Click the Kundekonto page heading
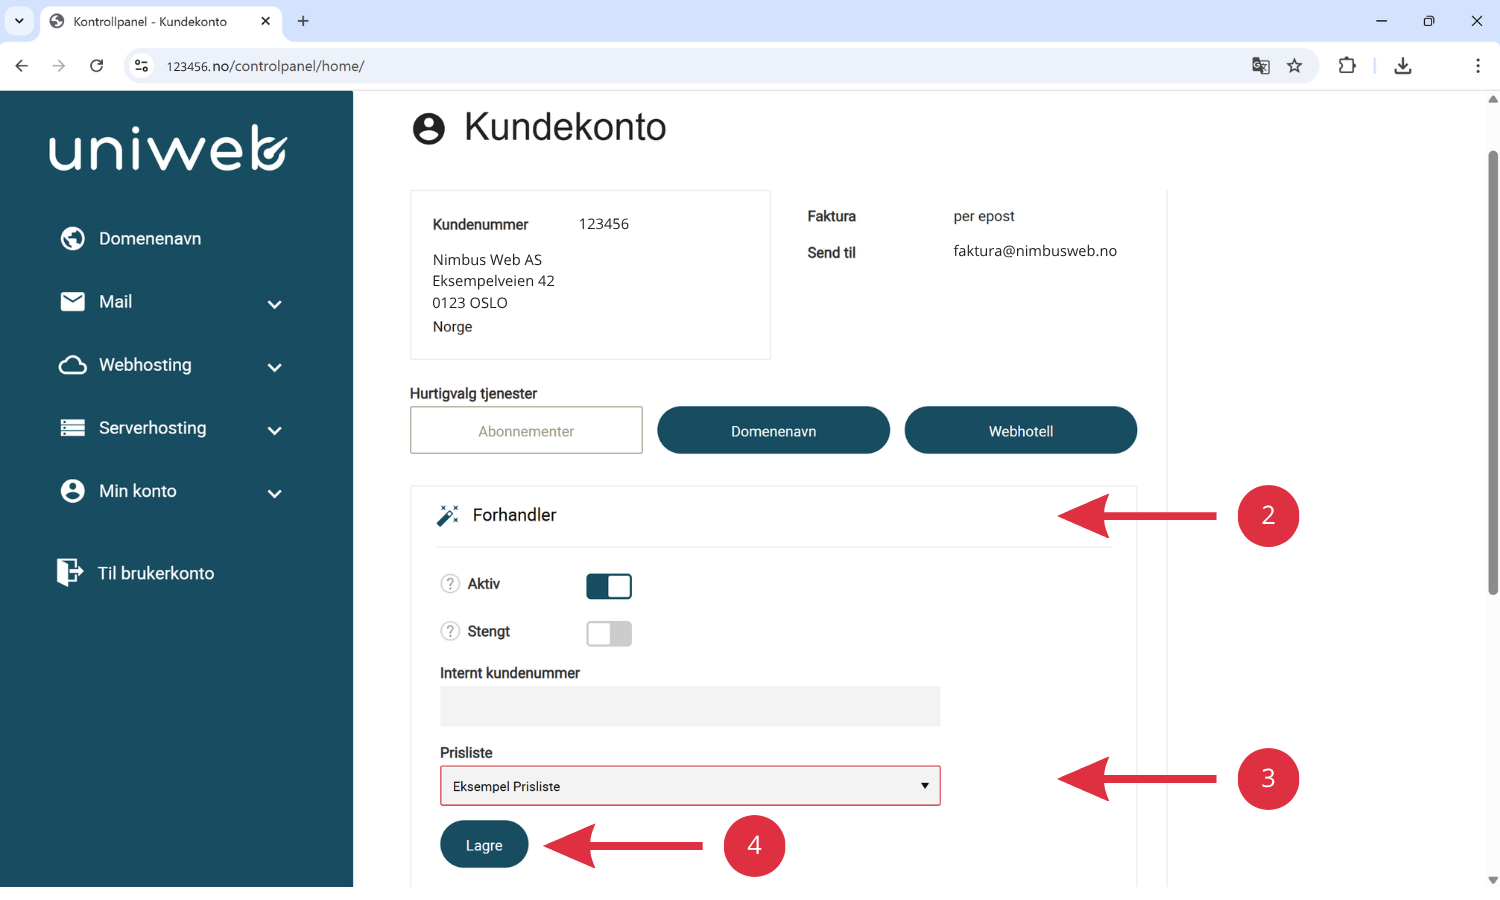The width and height of the screenshot is (1500, 900). click(565, 127)
